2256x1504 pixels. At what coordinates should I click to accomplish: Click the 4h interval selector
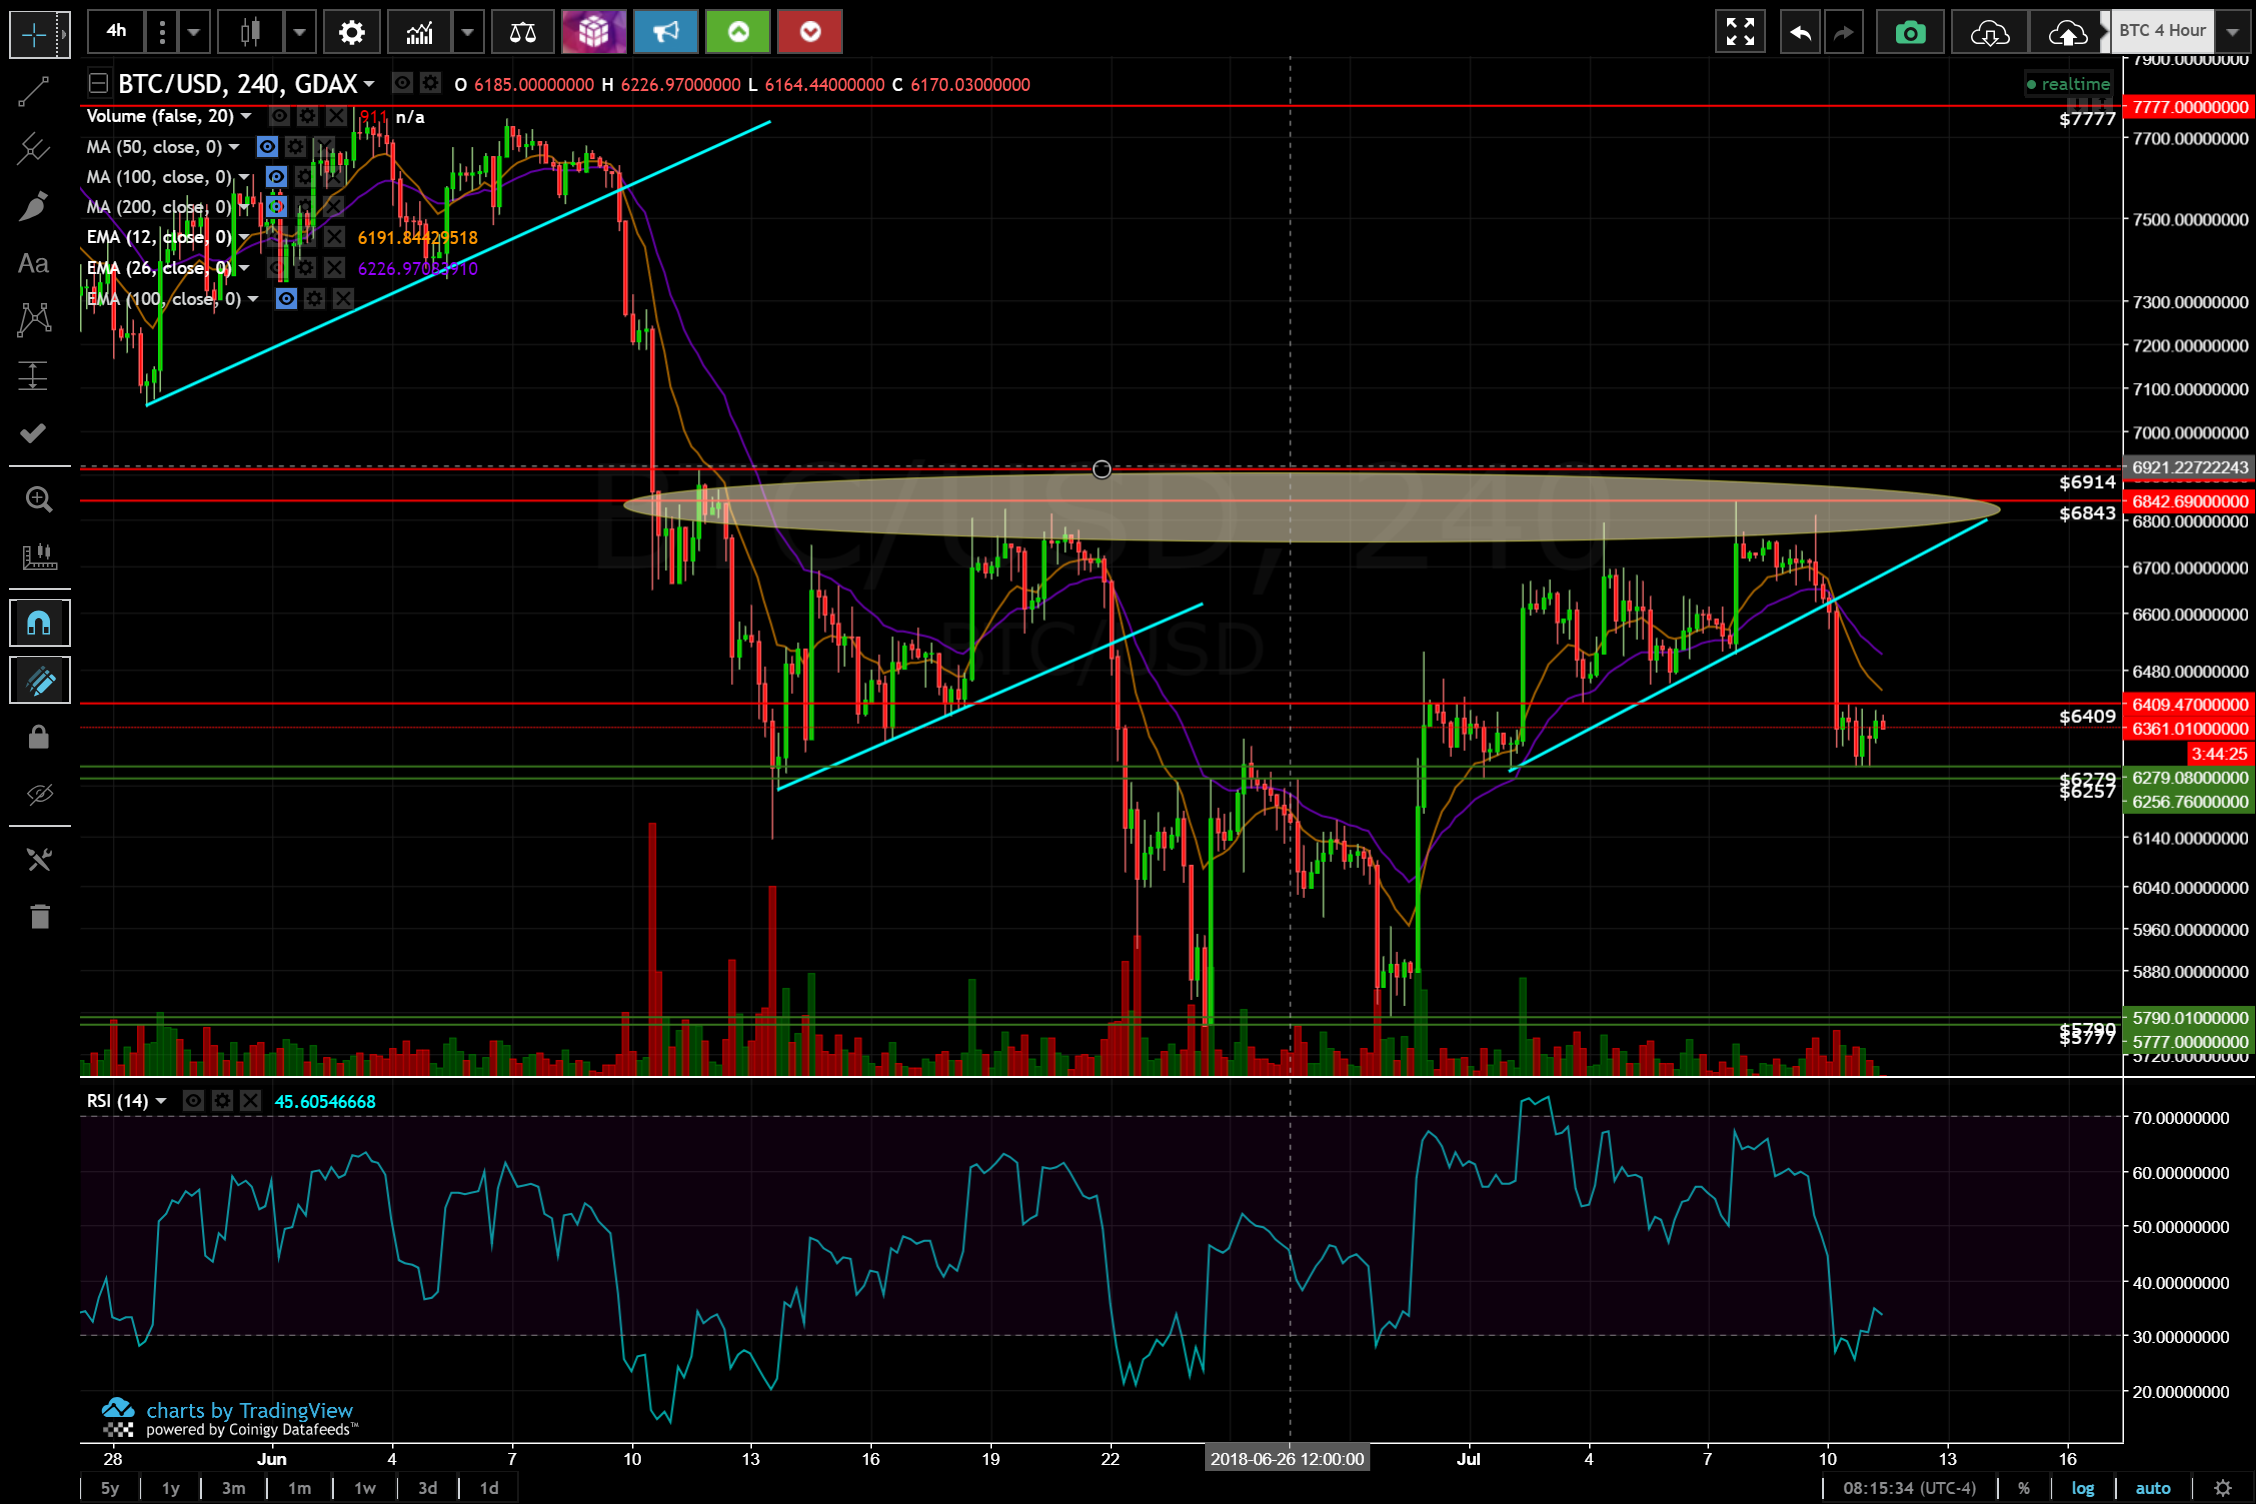click(x=116, y=32)
